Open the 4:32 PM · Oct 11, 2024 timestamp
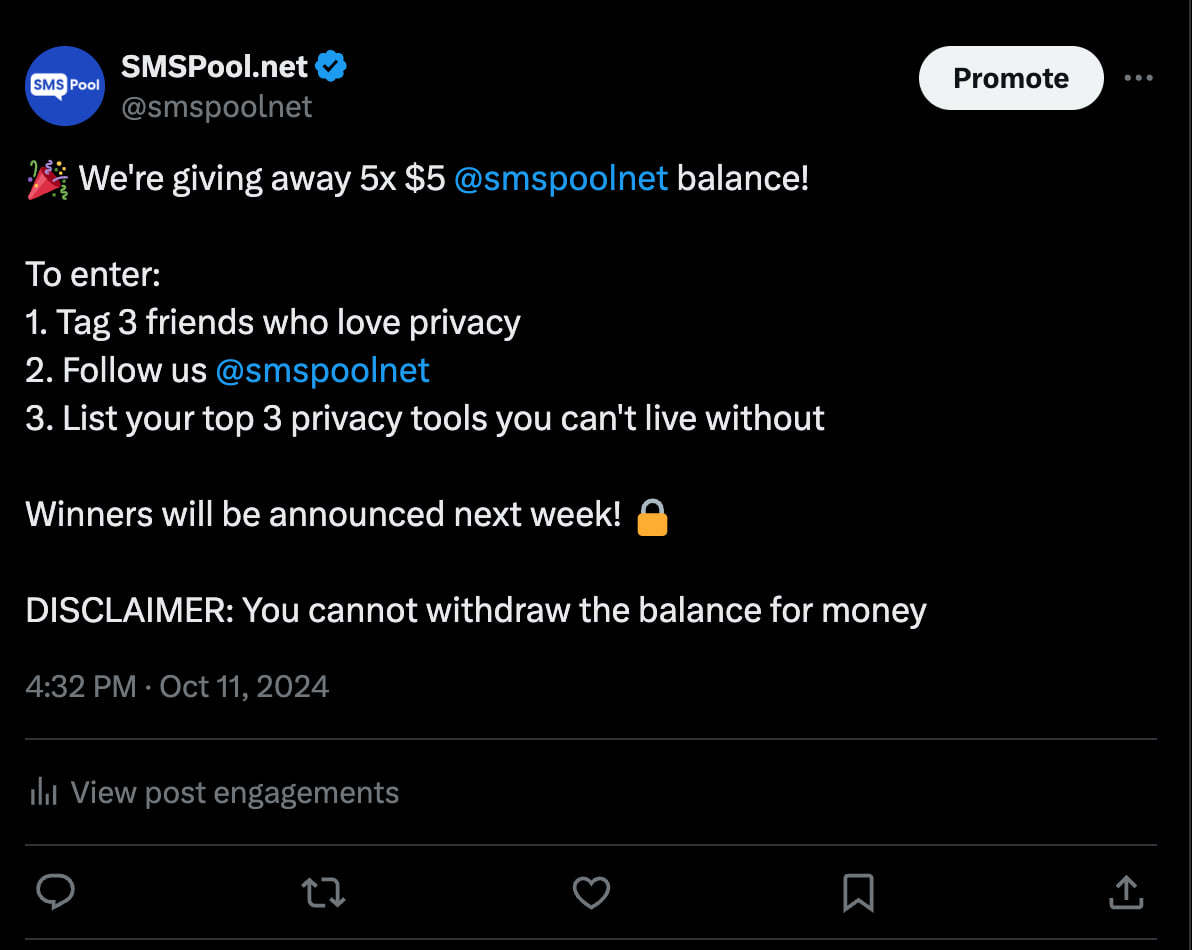 point(177,686)
